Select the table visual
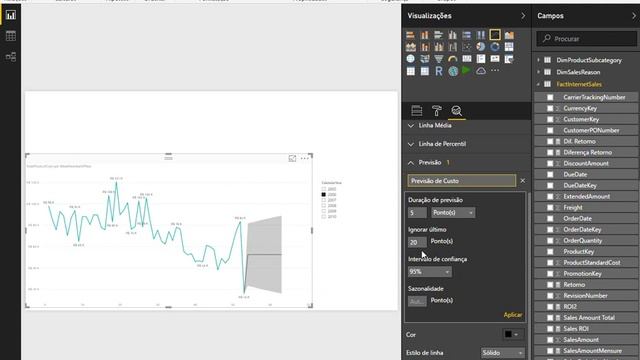The height and width of the screenshot is (360, 640). [411, 71]
